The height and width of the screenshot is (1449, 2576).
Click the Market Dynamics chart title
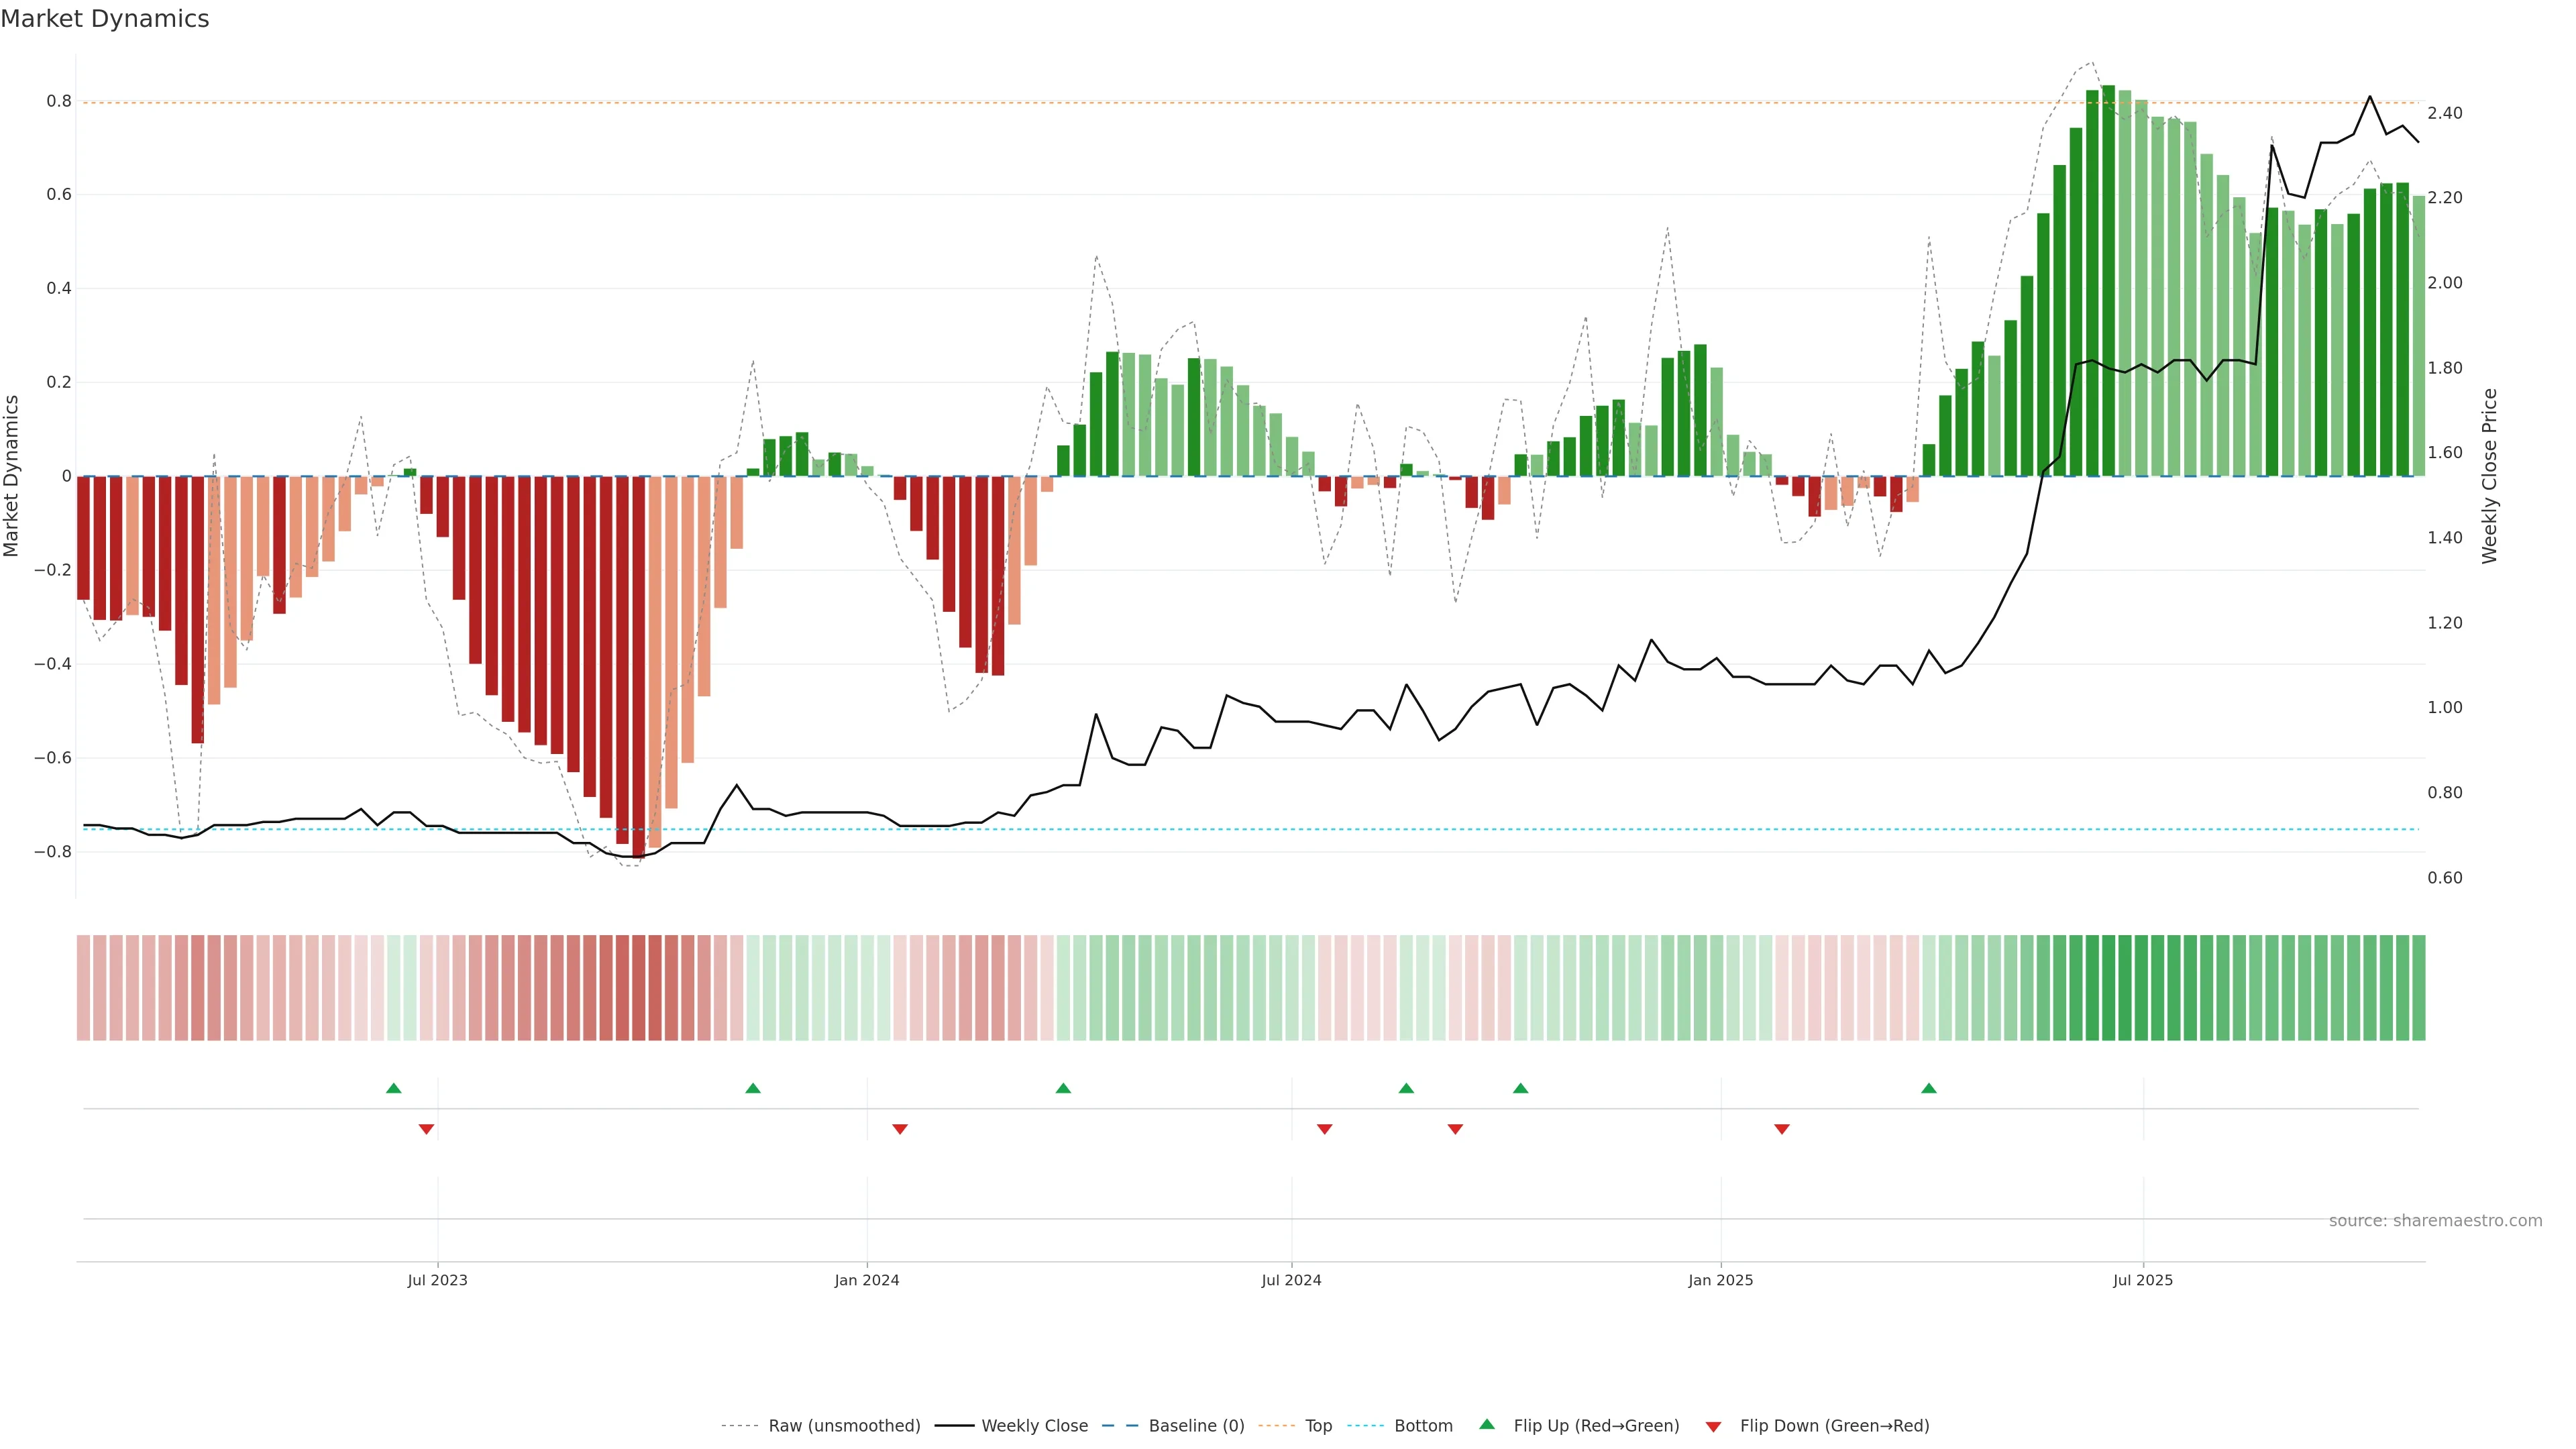coord(105,19)
